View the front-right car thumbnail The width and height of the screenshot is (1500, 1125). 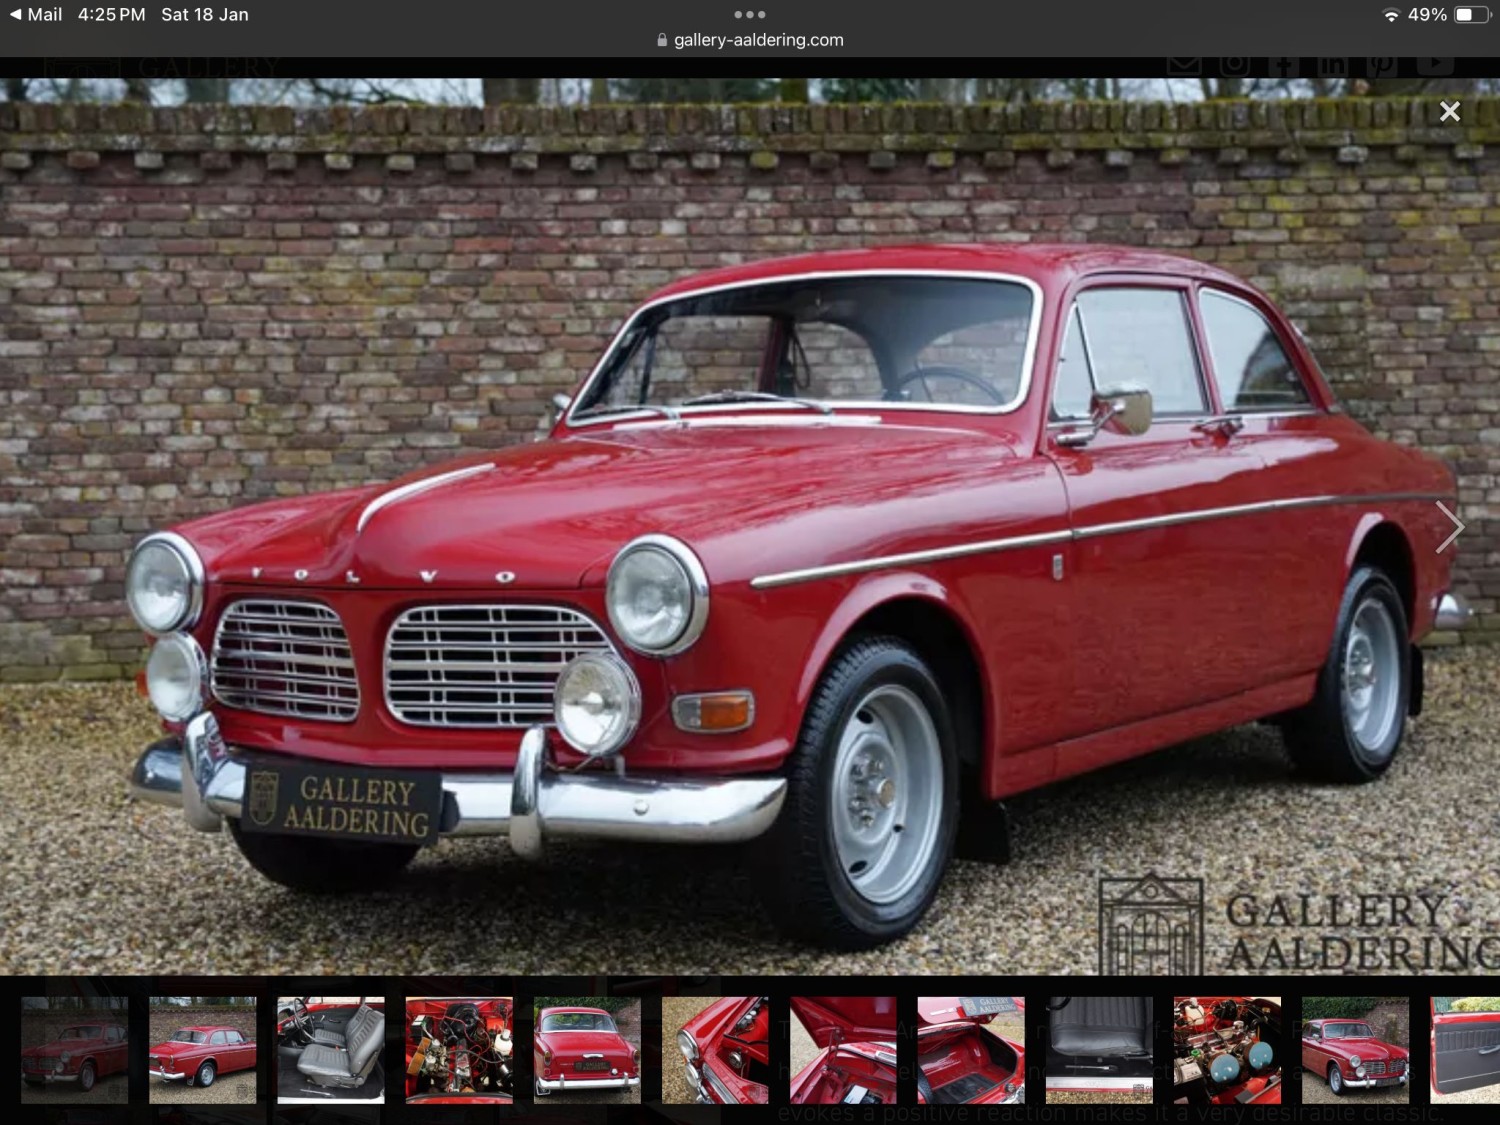point(1355,1050)
